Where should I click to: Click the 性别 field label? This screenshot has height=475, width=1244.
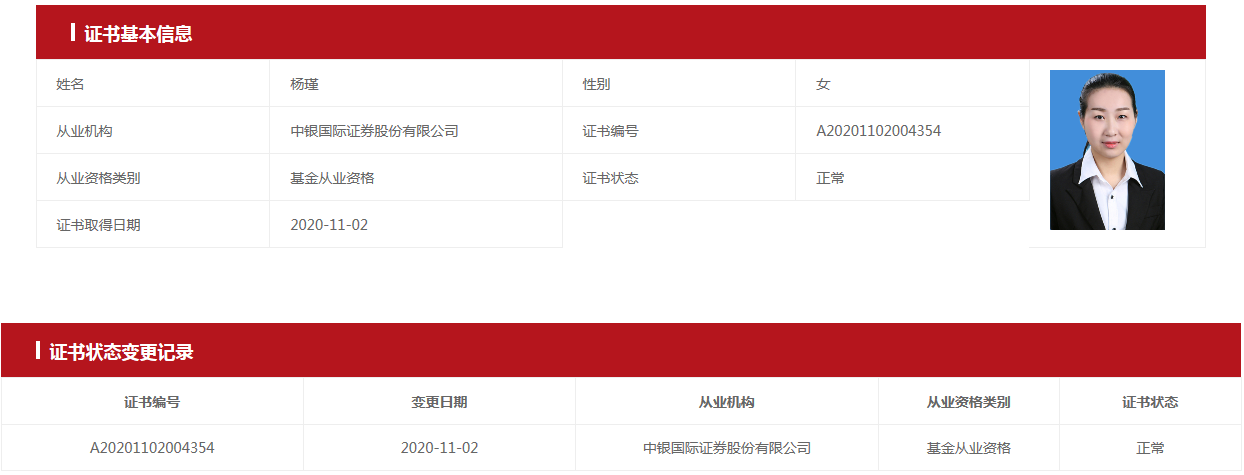pos(596,84)
